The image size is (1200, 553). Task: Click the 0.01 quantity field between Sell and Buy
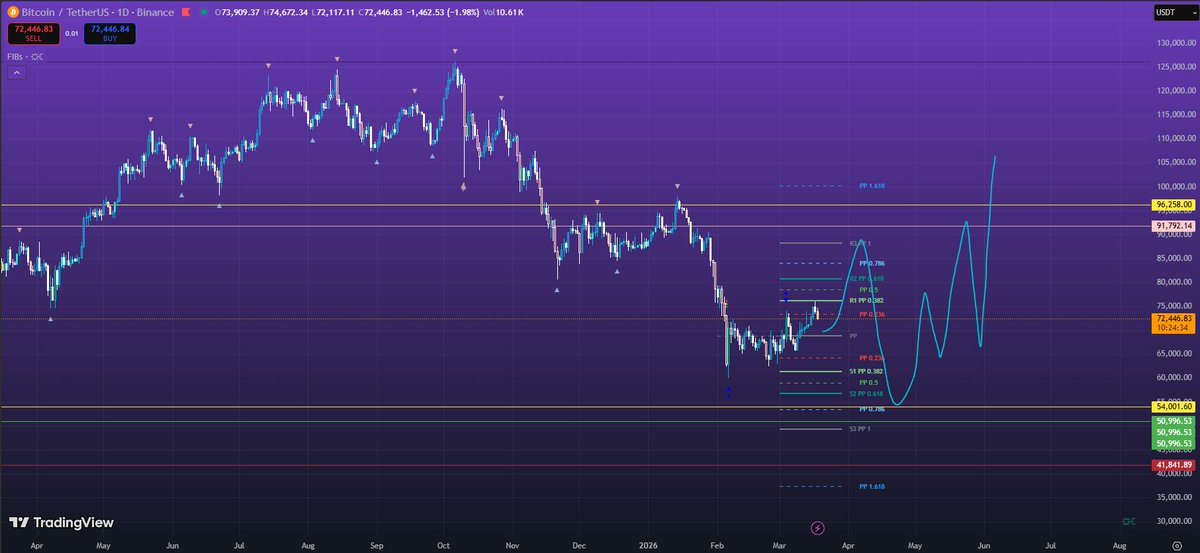click(72, 33)
